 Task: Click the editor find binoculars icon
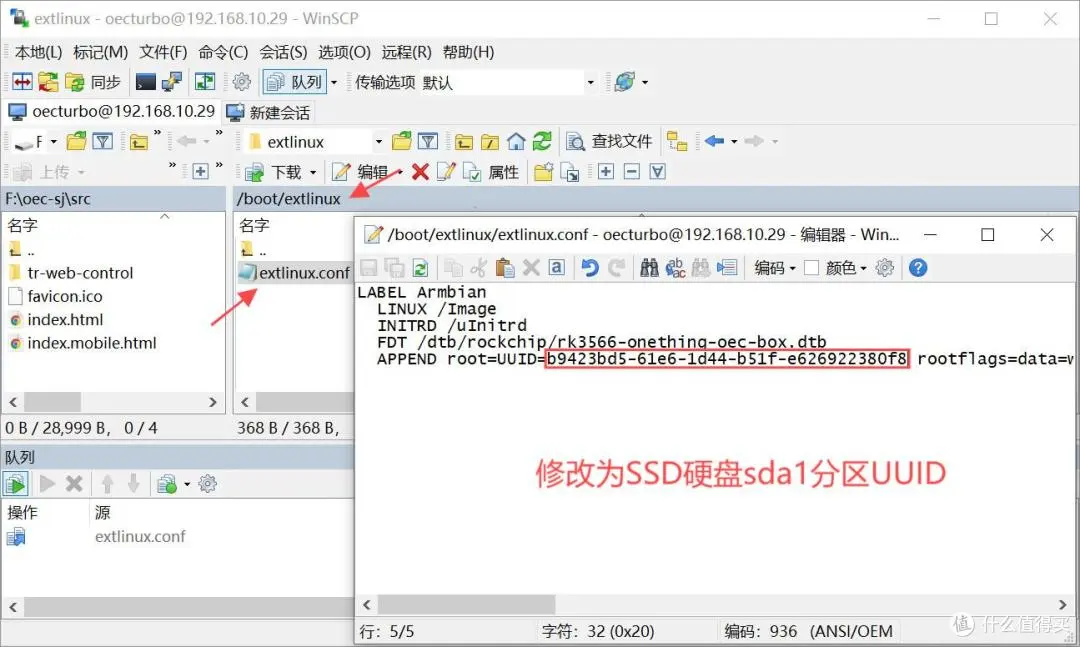point(649,267)
